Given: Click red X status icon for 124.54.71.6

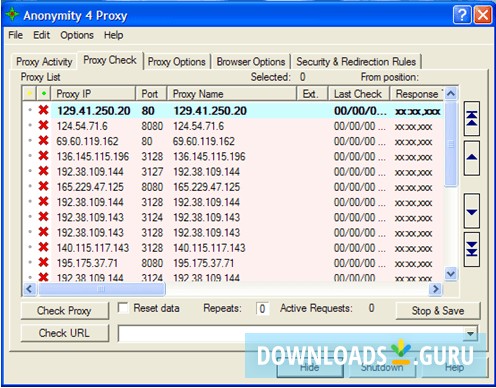Looking at the screenshot, I should (x=43, y=125).
